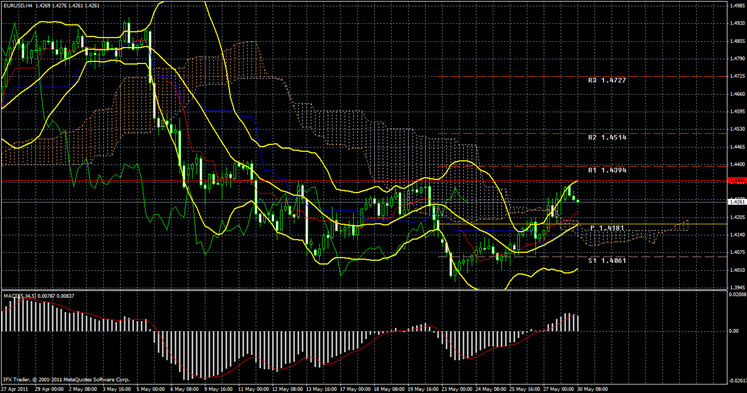Click the 30 May 08:00 time label
This screenshot has height=393, width=747.
(x=593, y=389)
